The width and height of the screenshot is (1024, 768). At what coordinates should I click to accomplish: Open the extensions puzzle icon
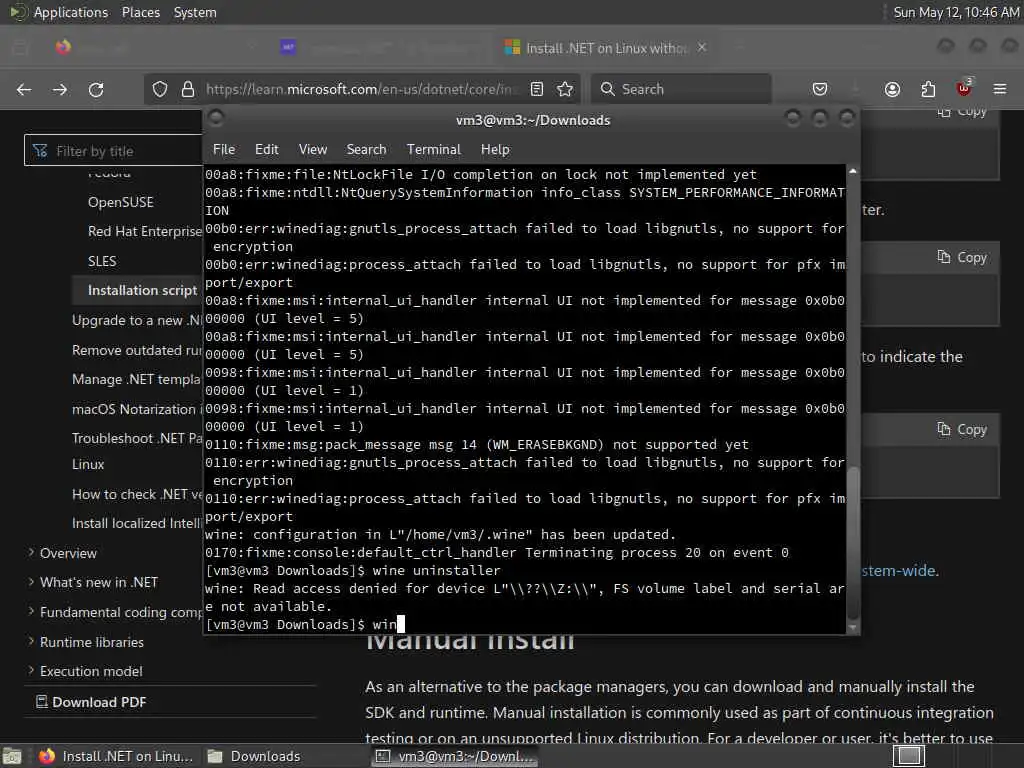click(x=928, y=89)
